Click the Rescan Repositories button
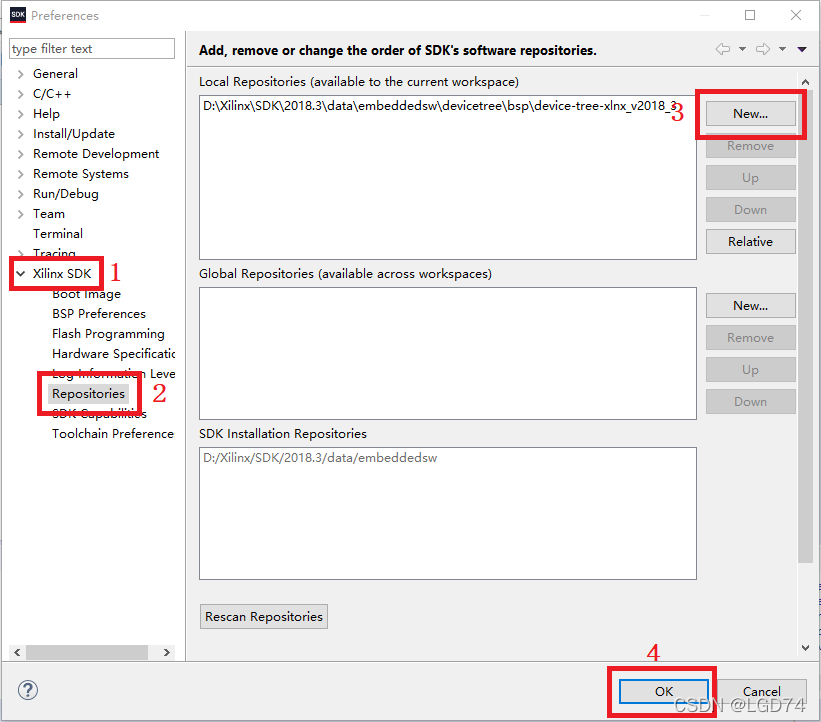The image size is (821, 722). (264, 616)
